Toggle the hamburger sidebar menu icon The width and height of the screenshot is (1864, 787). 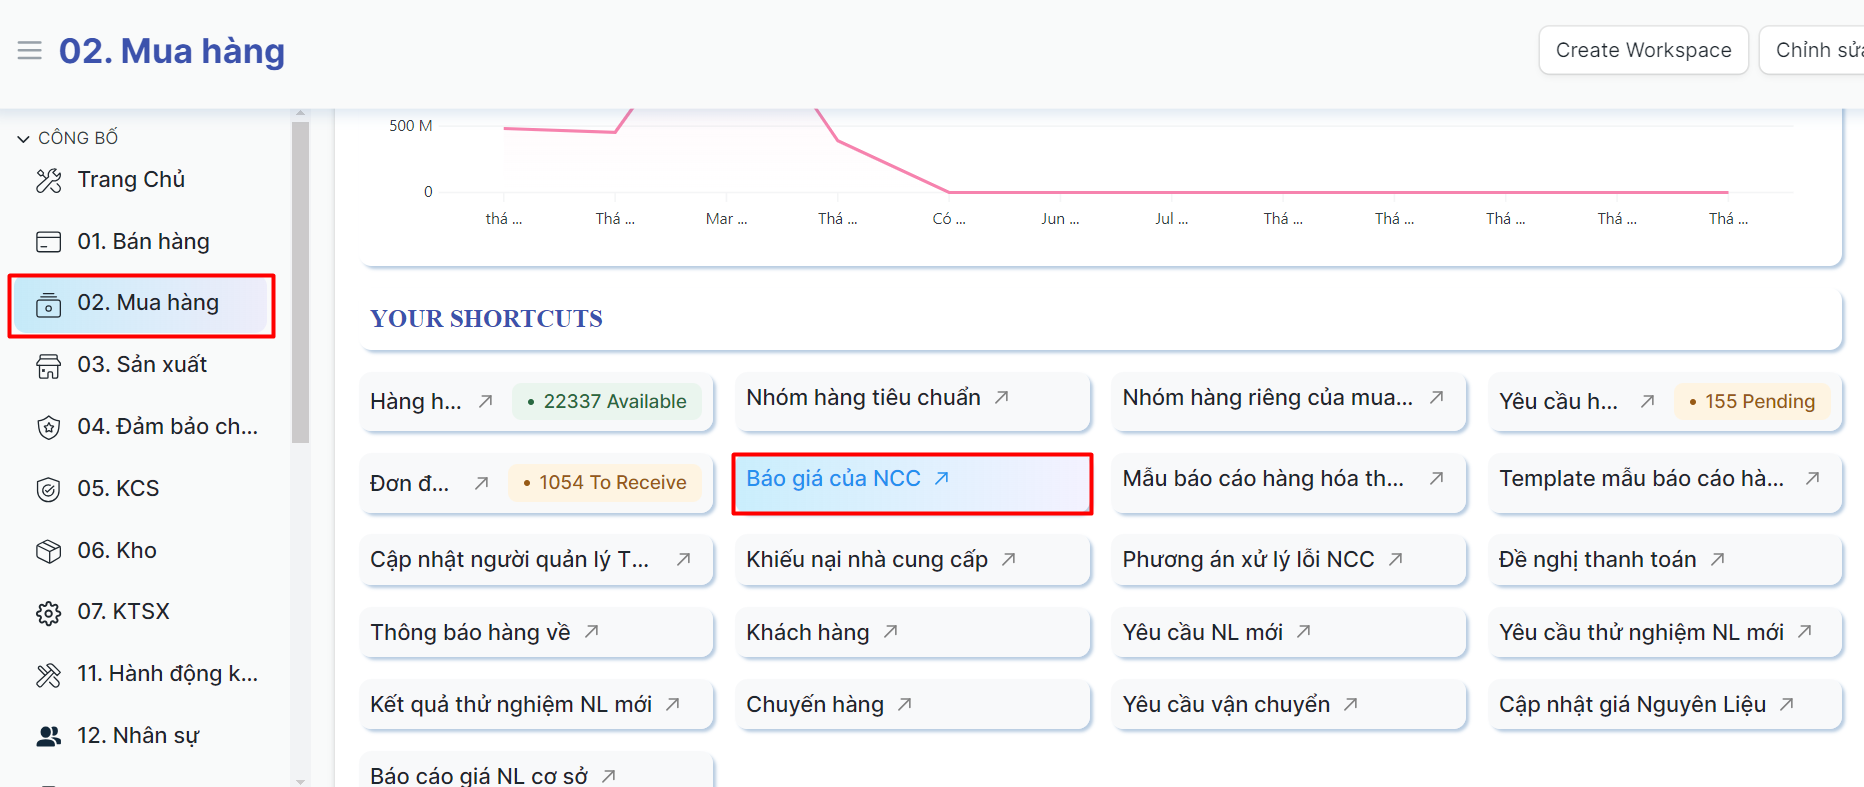(x=30, y=50)
